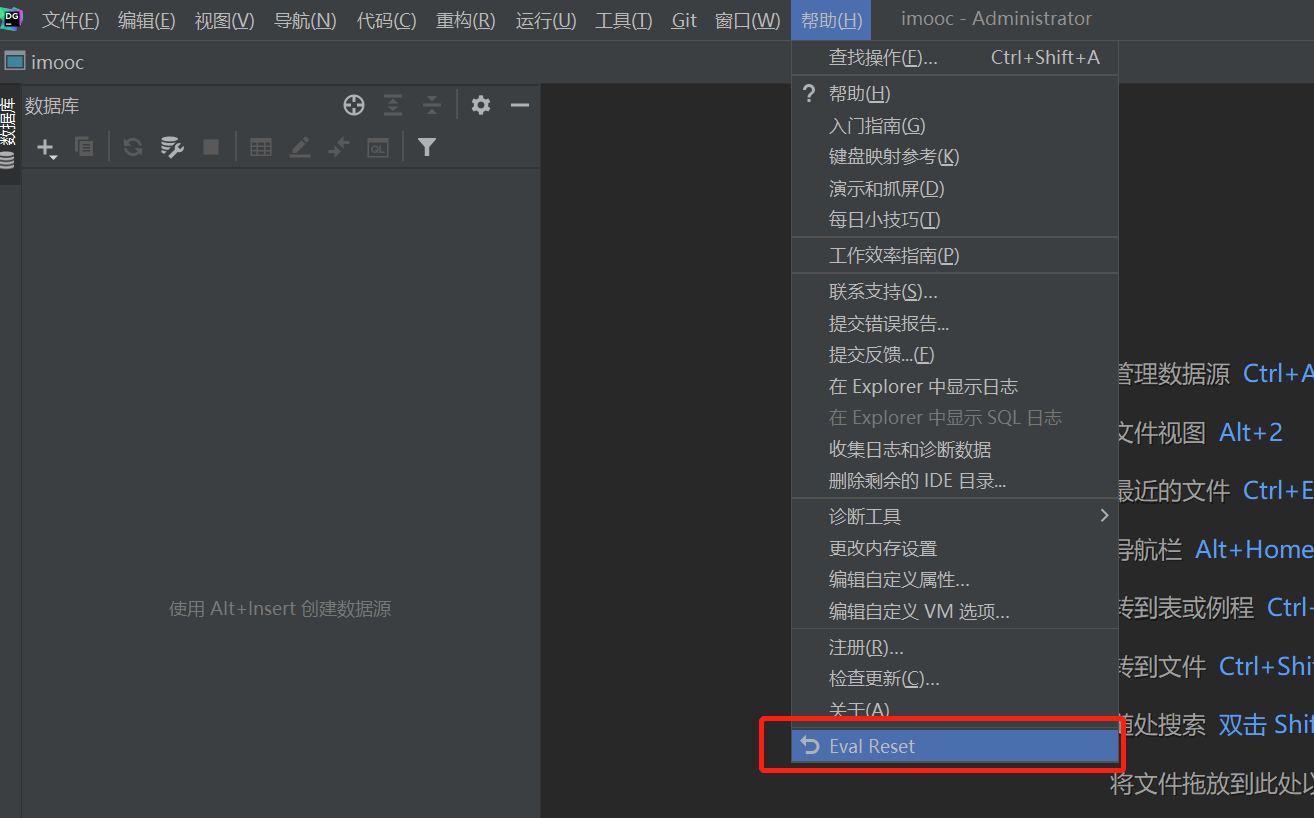Select 收集日志和诊断数据 menu item

[x=955, y=450]
